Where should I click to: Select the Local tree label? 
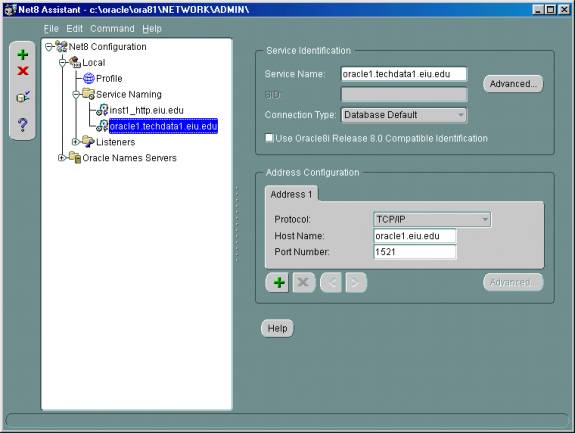coord(94,62)
